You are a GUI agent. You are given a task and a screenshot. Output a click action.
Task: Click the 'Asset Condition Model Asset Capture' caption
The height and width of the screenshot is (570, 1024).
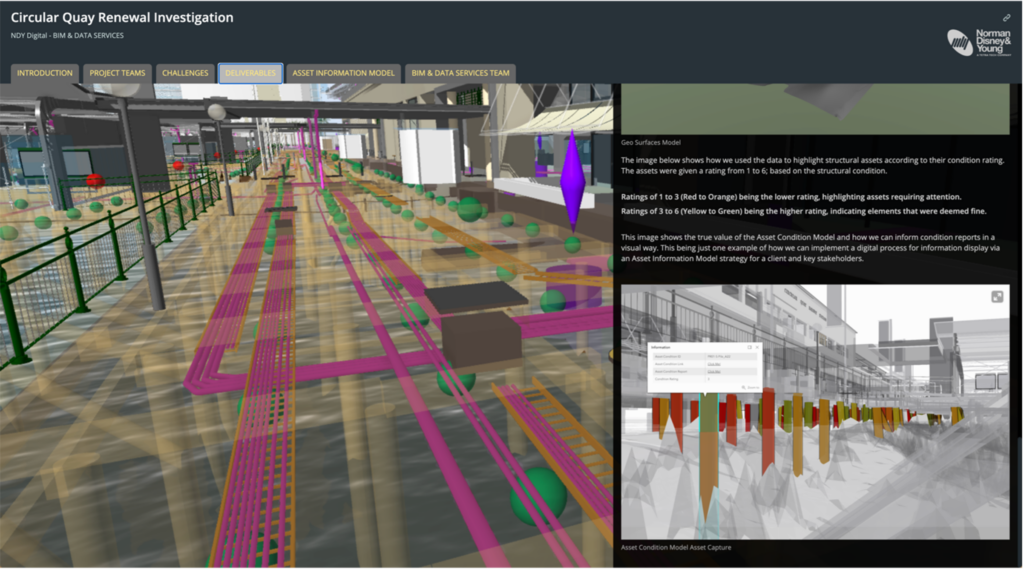[676, 547]
